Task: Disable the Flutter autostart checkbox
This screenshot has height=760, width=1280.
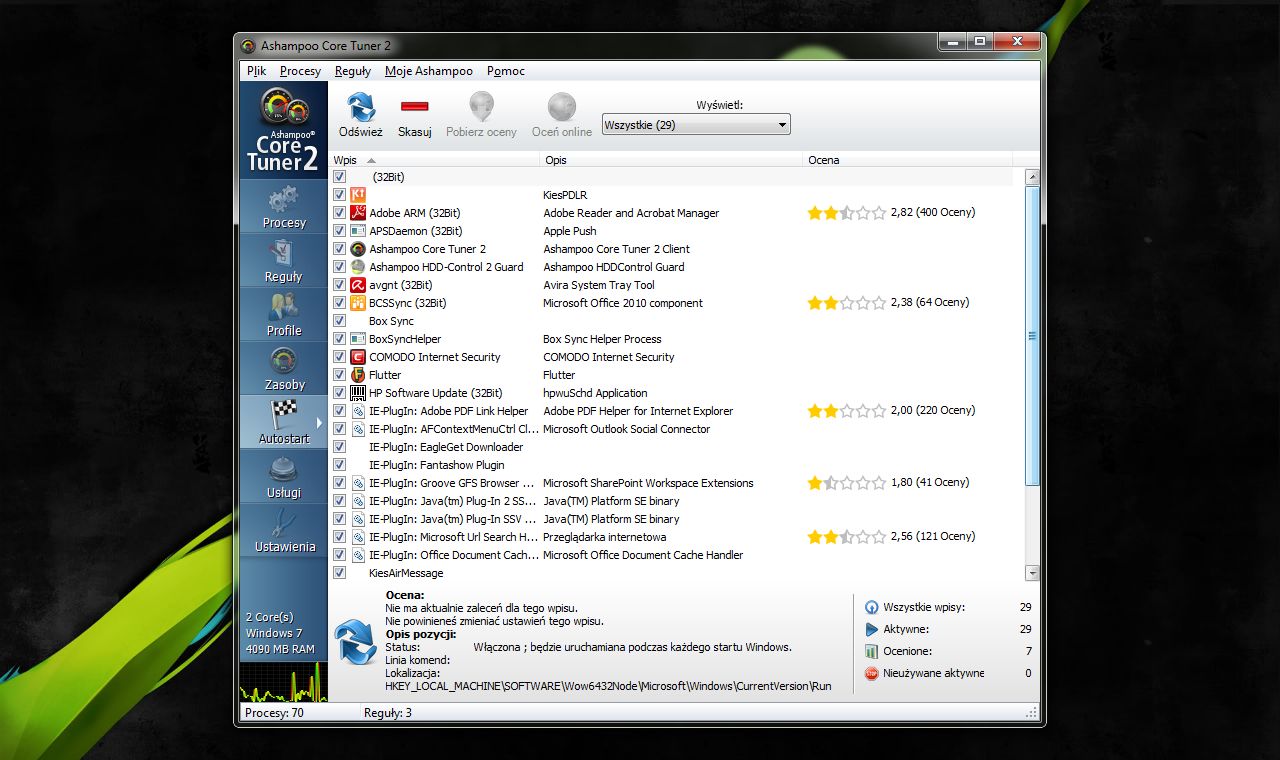Action: [x=340, y=375]
